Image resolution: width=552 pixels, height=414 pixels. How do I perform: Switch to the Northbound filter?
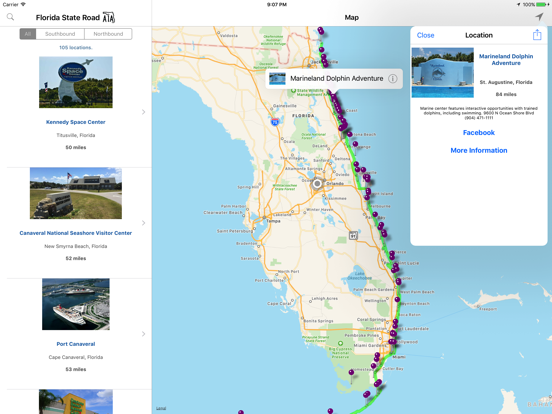pyautogui.click(x=108, y=34)
